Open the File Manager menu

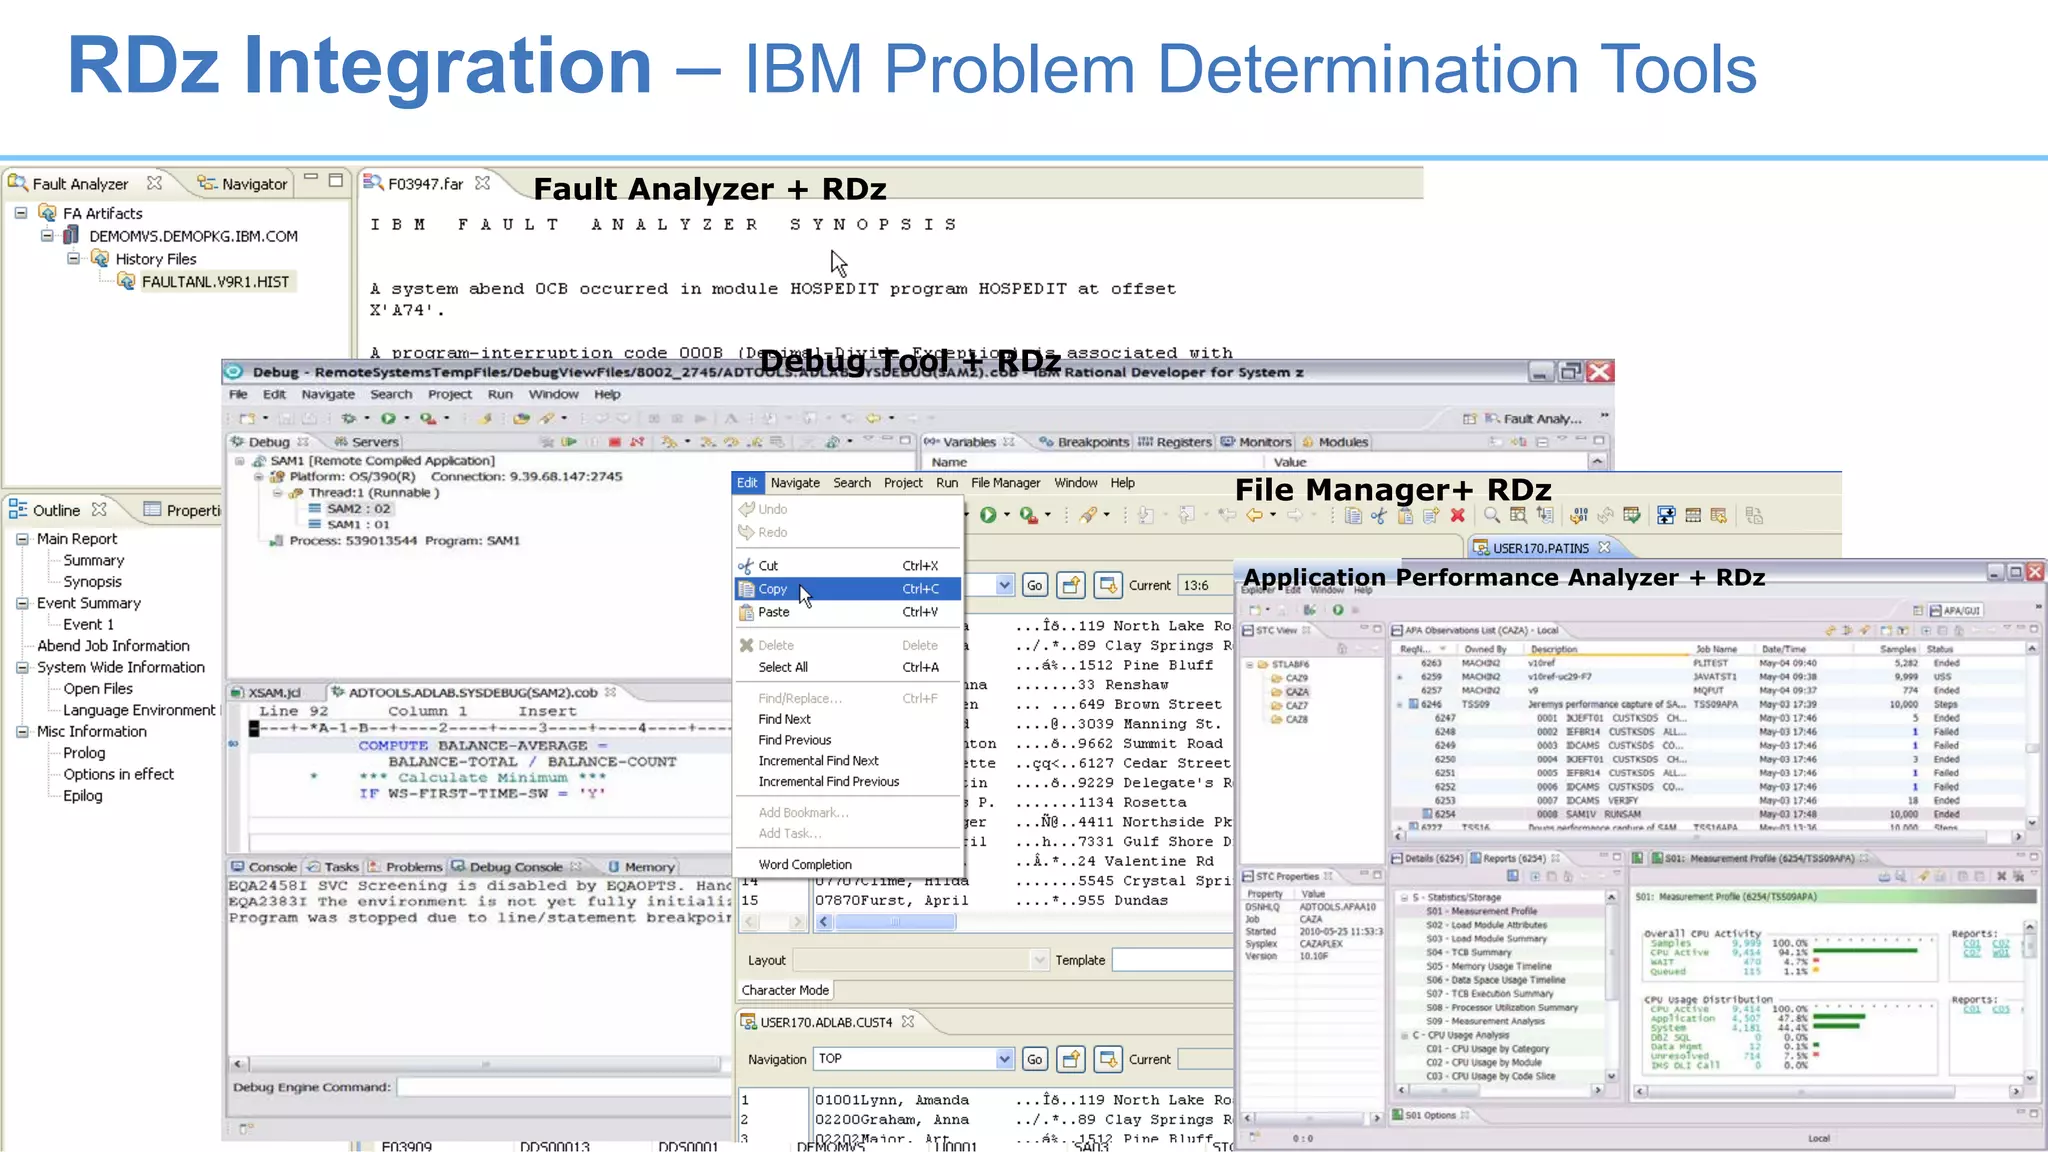pos(1005,482)
